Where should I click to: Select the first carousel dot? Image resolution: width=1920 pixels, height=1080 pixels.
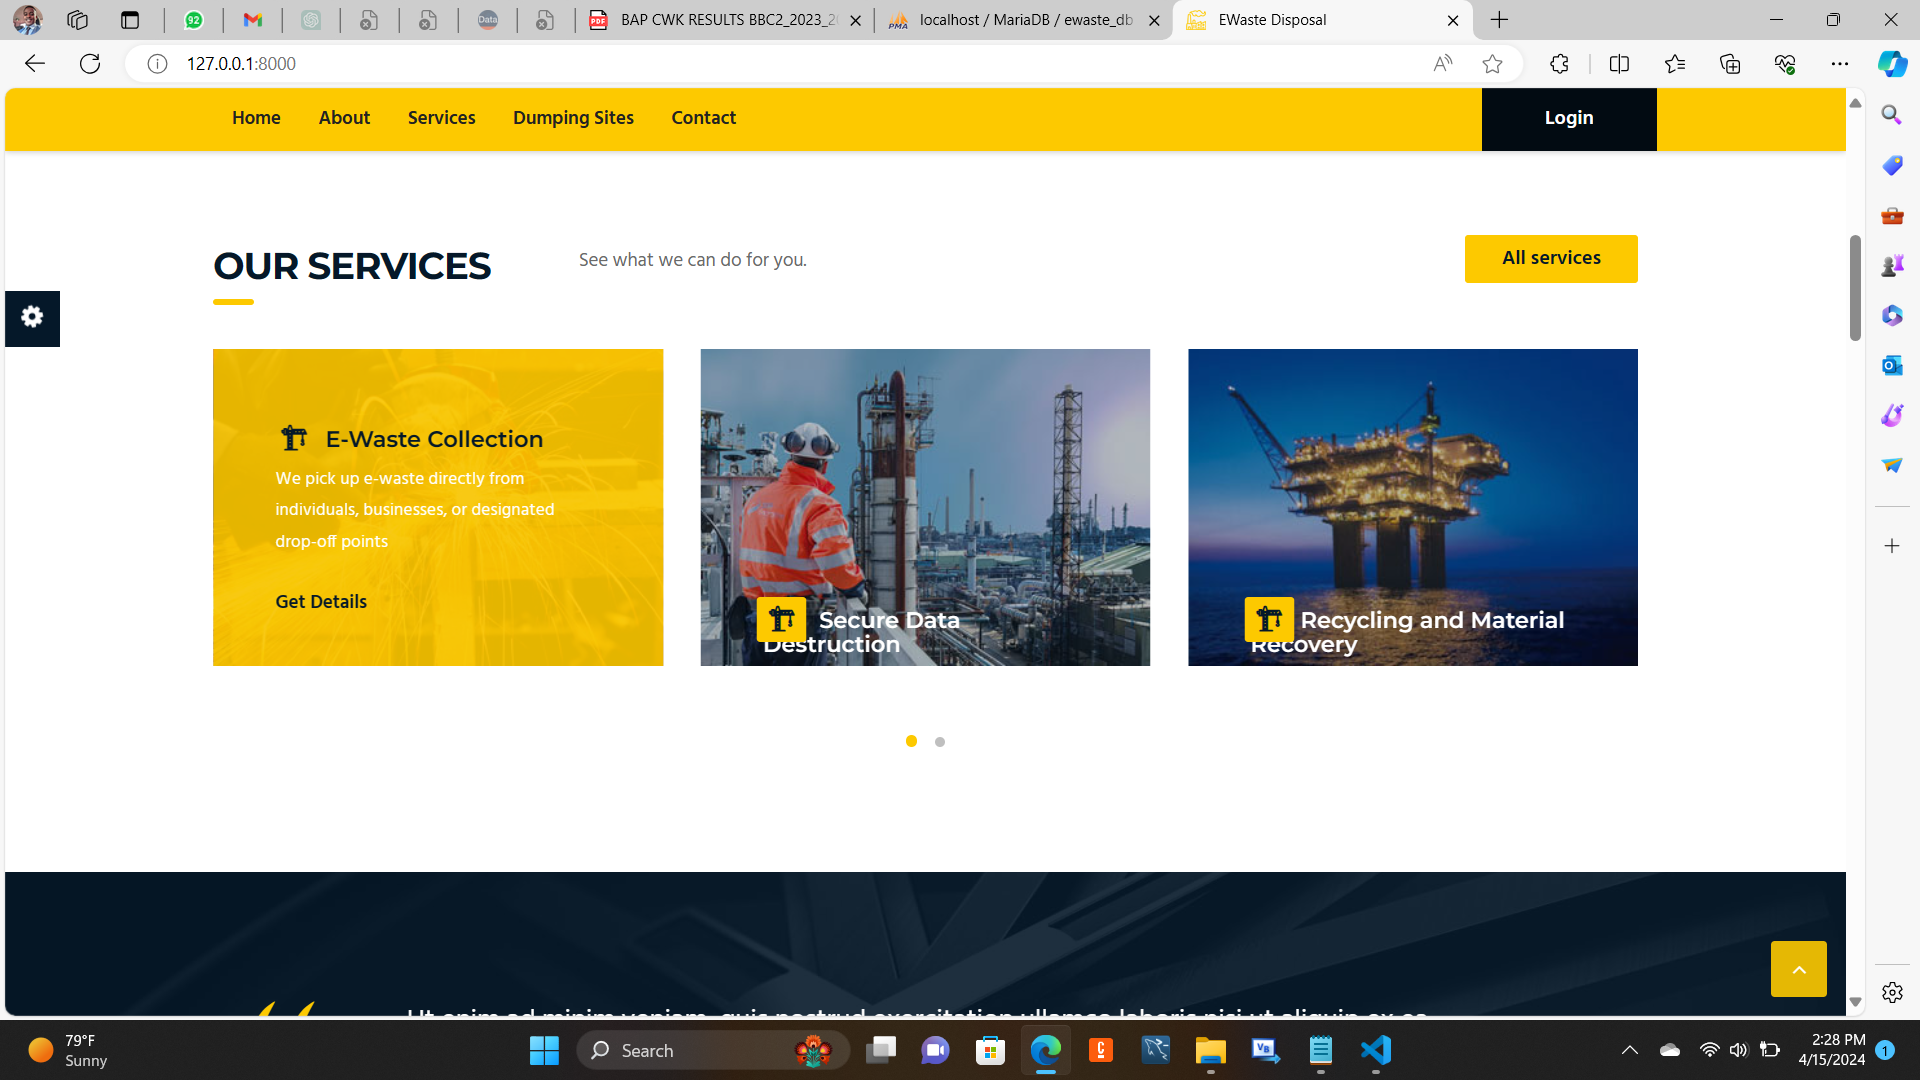tap(911, 741)
